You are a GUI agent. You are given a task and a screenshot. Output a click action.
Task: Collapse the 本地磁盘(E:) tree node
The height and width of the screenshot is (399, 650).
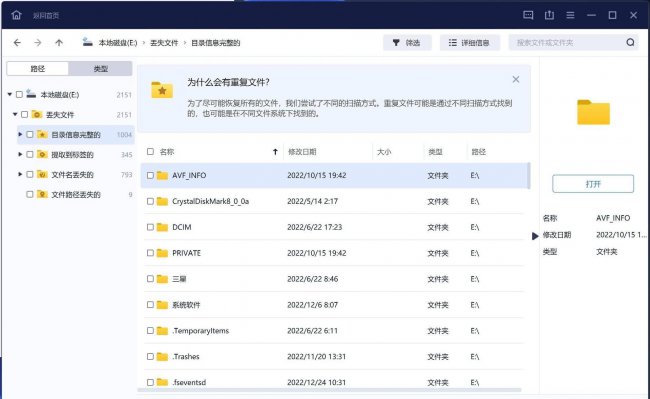(10, 94)
